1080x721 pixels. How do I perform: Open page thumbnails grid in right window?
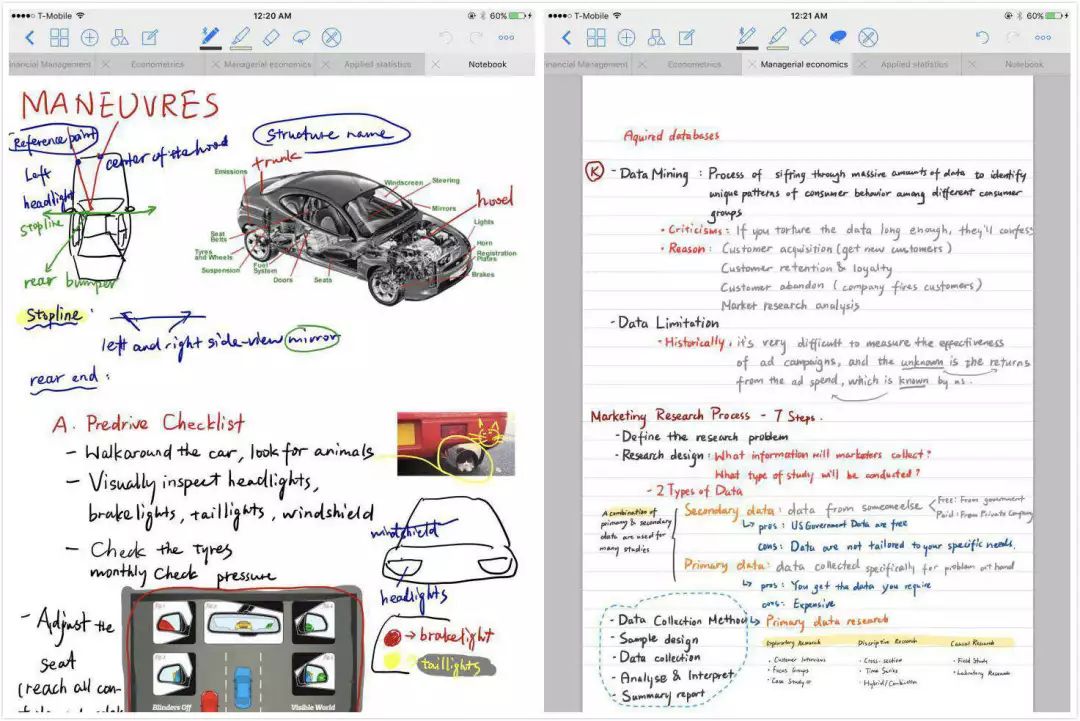[x=596, y=38]
